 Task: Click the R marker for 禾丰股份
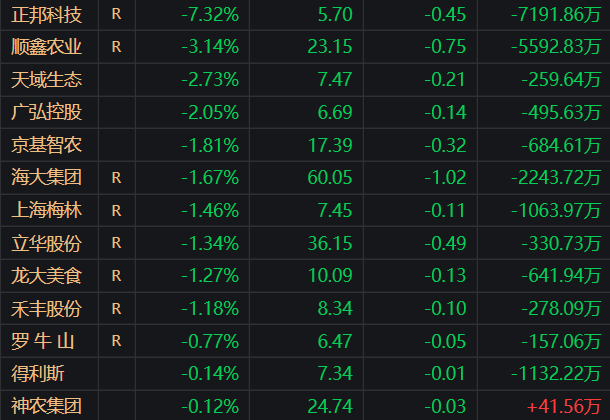coord(116,308)
